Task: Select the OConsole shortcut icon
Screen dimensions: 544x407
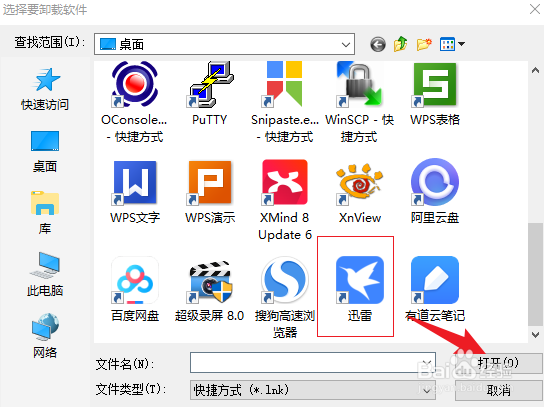Action: (x=135, y=84)
